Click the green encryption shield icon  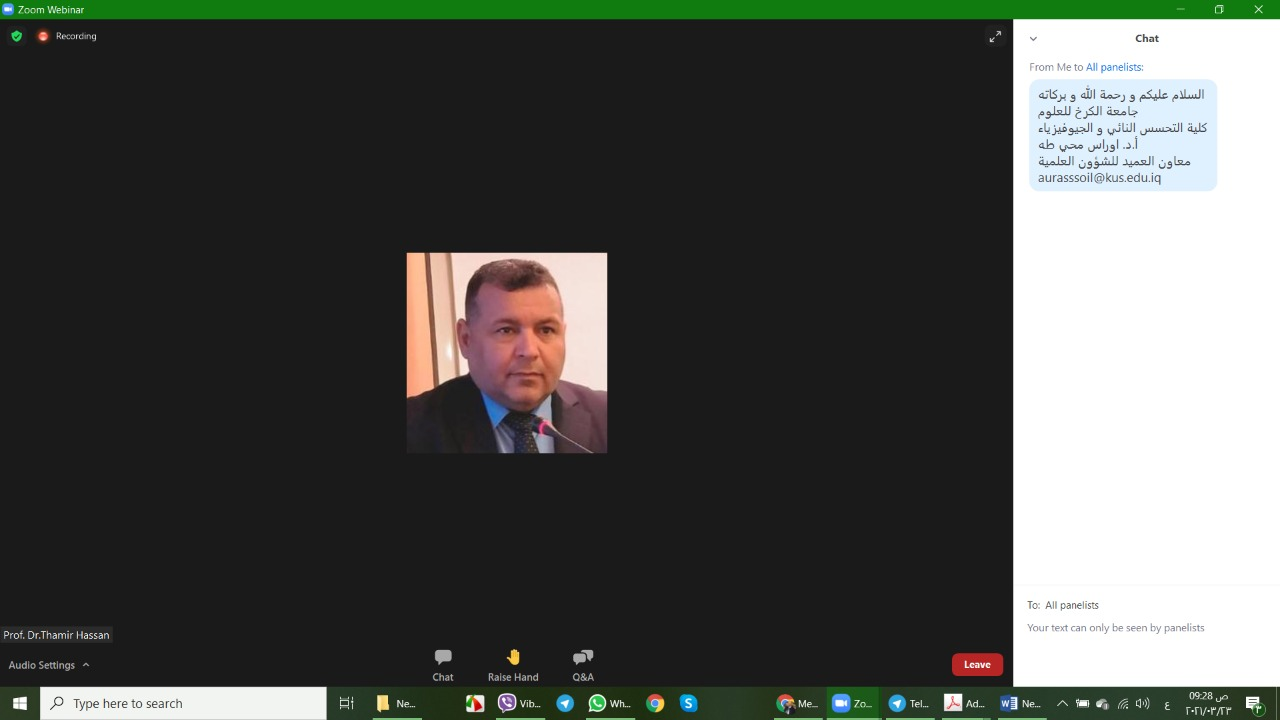click(x=16, y=36)
